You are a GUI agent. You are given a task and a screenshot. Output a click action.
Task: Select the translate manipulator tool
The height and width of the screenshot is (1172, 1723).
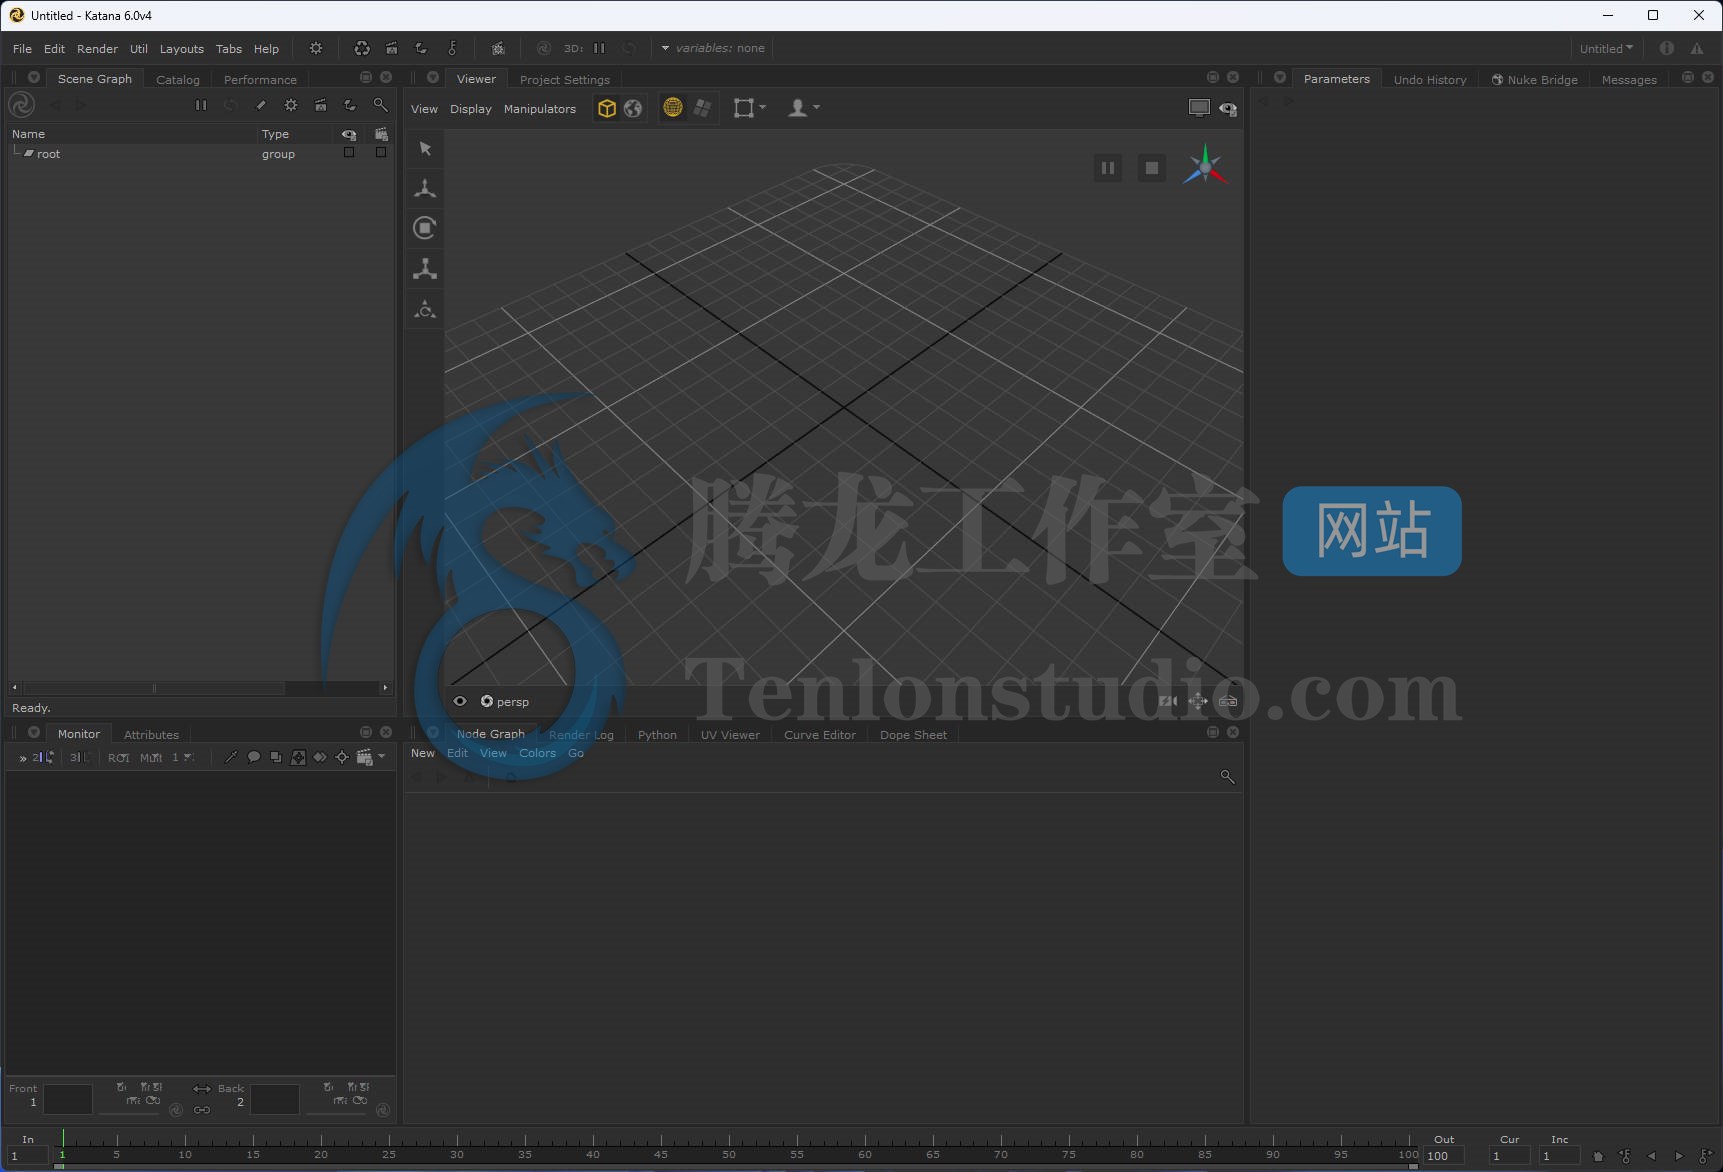click(425, 188)
